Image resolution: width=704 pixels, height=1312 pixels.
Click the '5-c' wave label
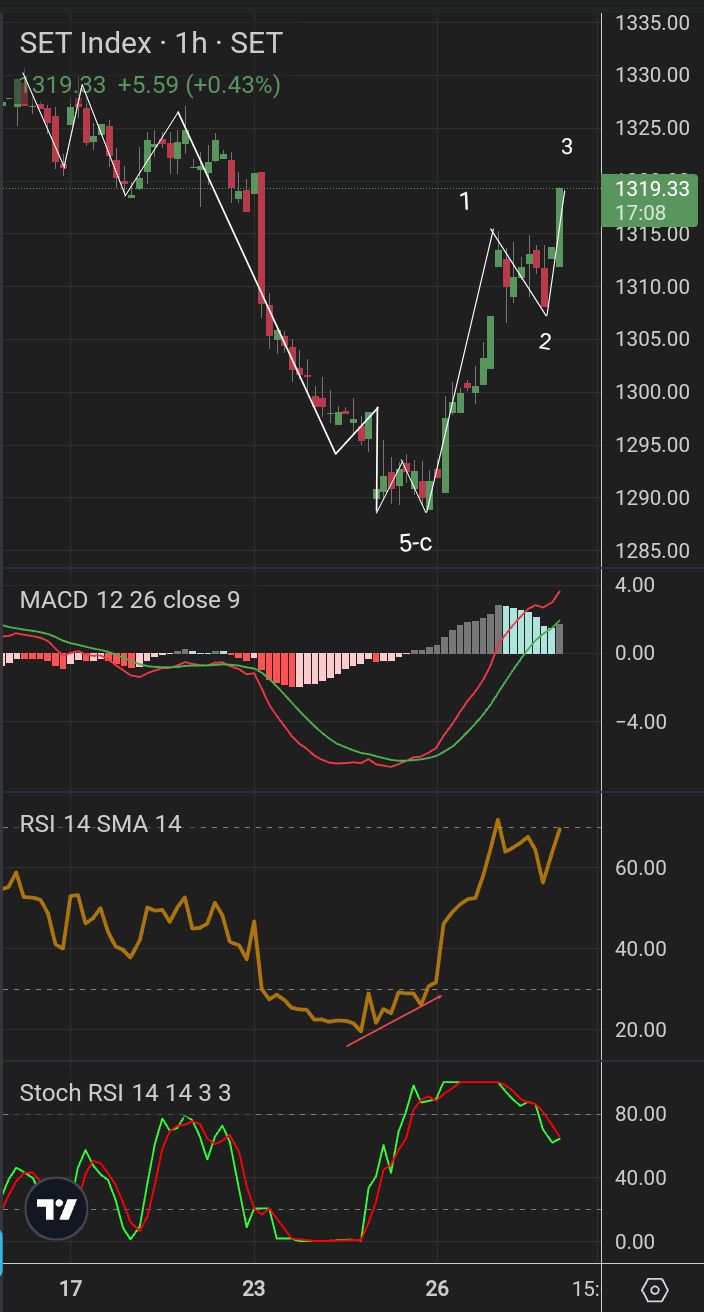click(x=416, y=544)
